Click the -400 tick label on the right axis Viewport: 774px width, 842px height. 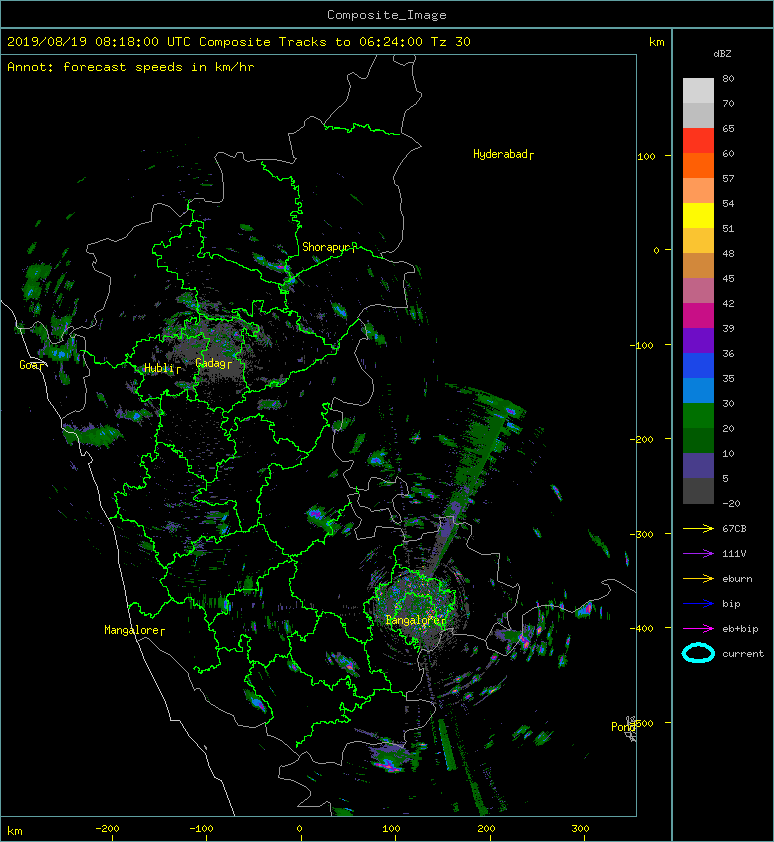coord(642,628)
